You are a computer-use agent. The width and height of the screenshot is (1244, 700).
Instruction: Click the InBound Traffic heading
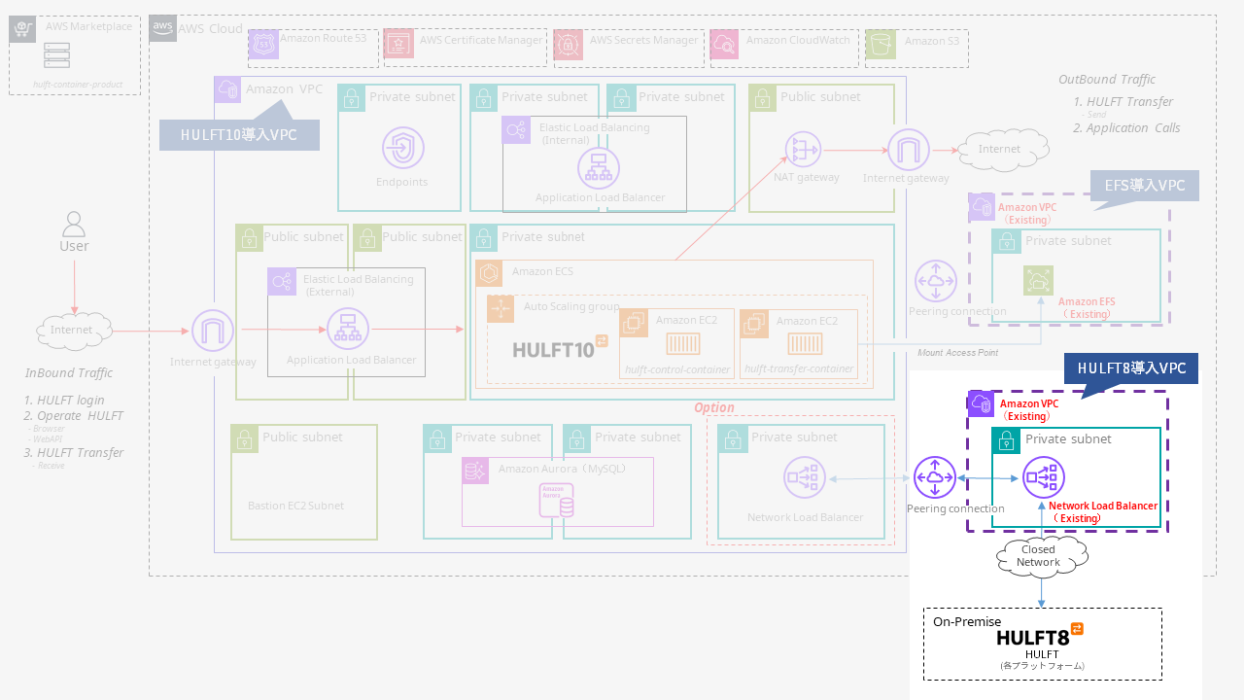[69, 373]
